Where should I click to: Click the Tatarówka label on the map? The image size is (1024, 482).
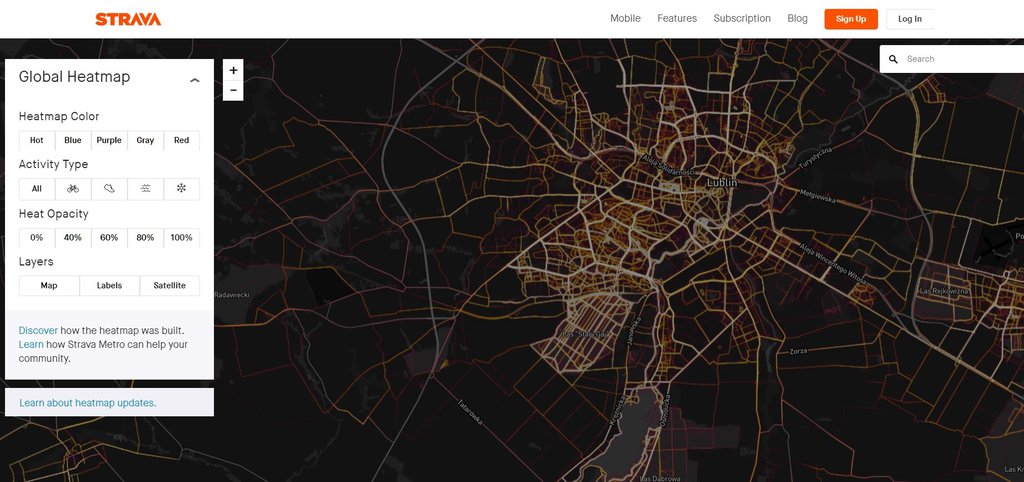point(470,412)
